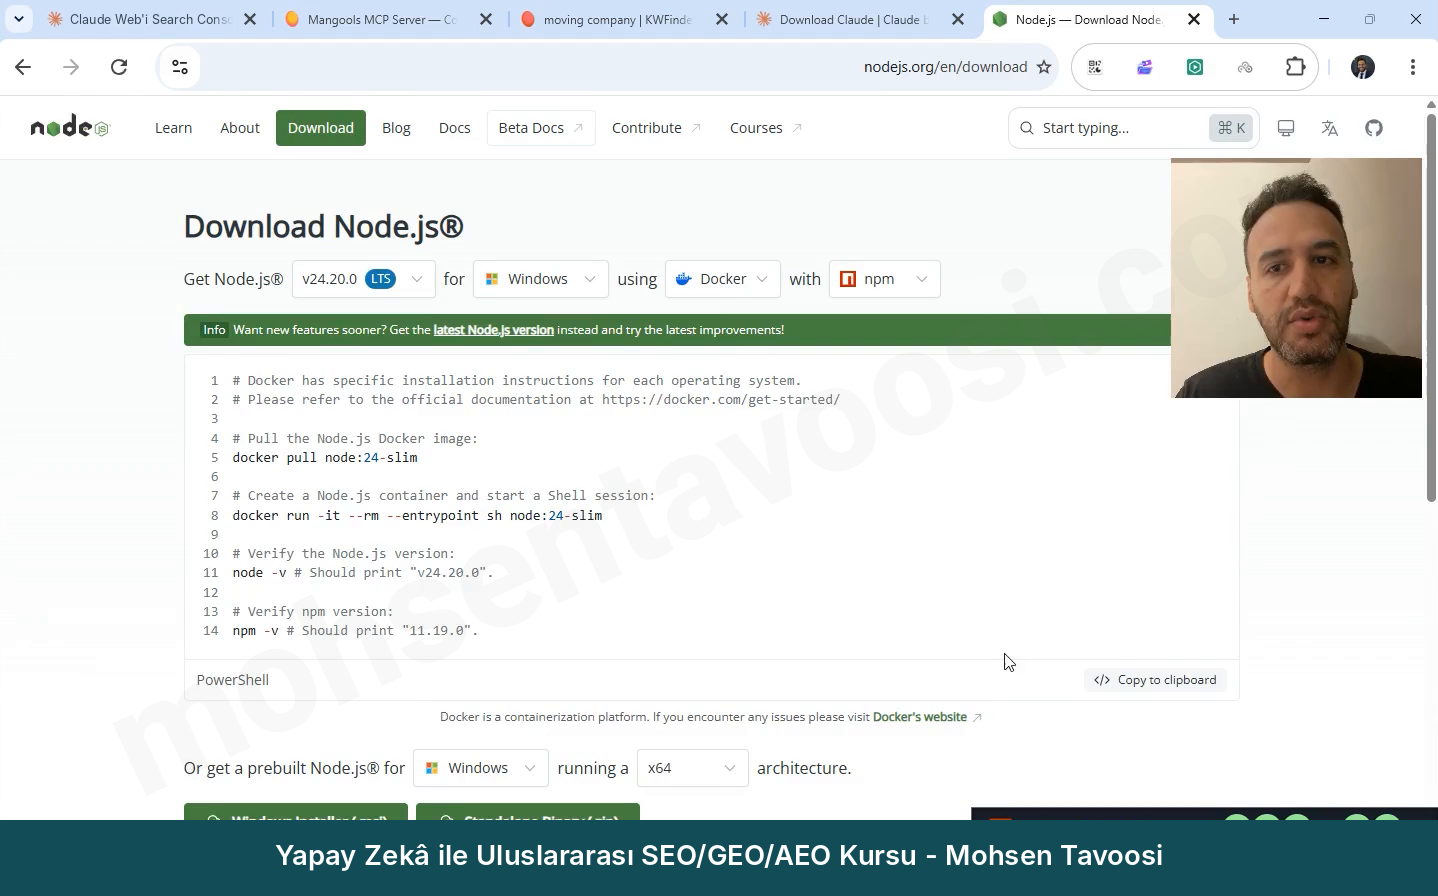Click the 'npm -v' code line
This screenshot has width=1438, height=896.
355,631
